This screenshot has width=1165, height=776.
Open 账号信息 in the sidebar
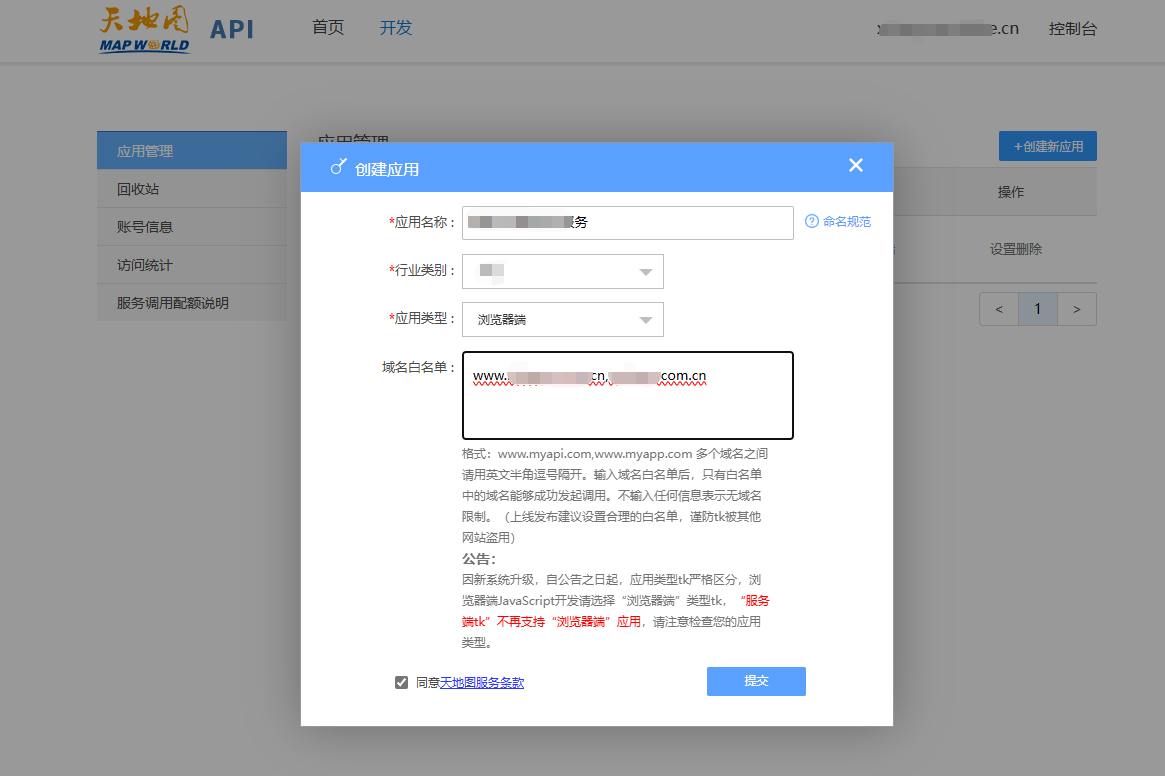191,227
